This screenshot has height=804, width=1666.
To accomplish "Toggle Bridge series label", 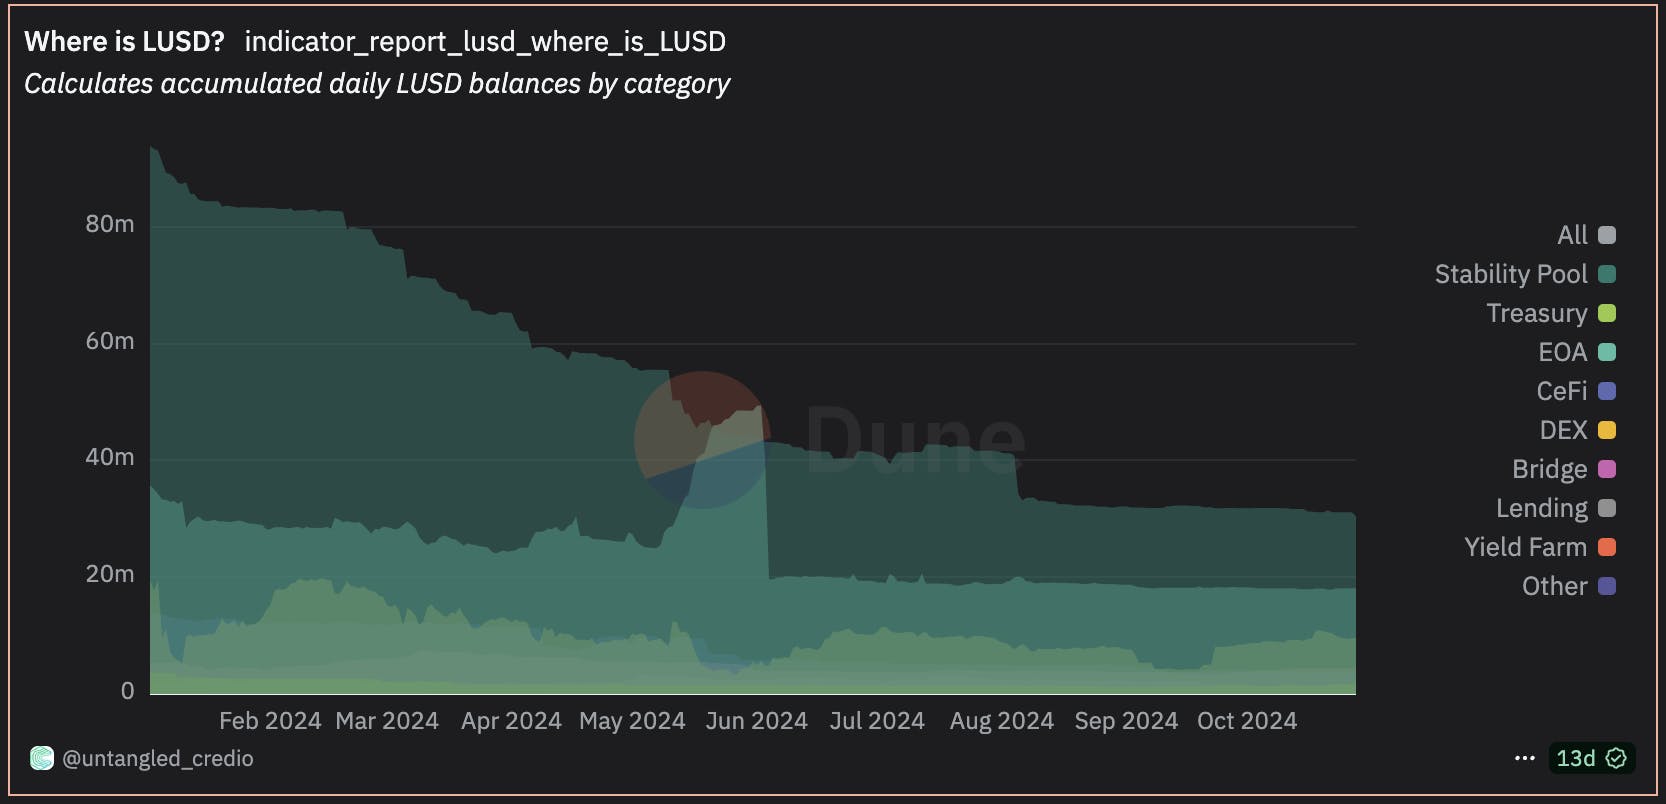I will click(x=1550, y=469).
